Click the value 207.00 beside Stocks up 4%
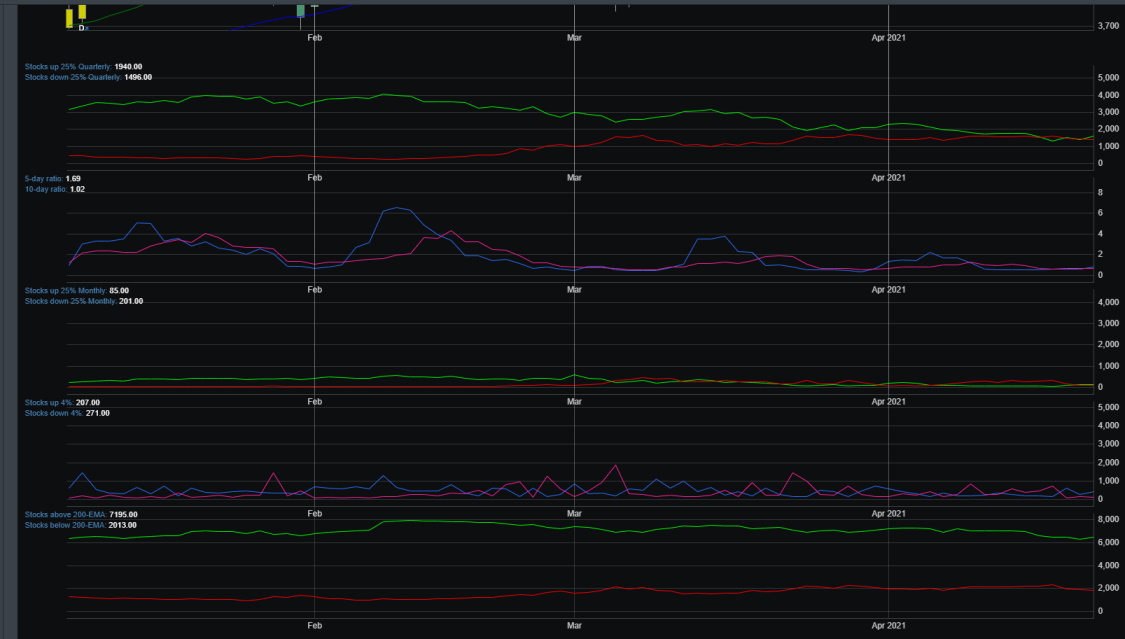Viewport: 1125px width, 639px height. [88, 402]
